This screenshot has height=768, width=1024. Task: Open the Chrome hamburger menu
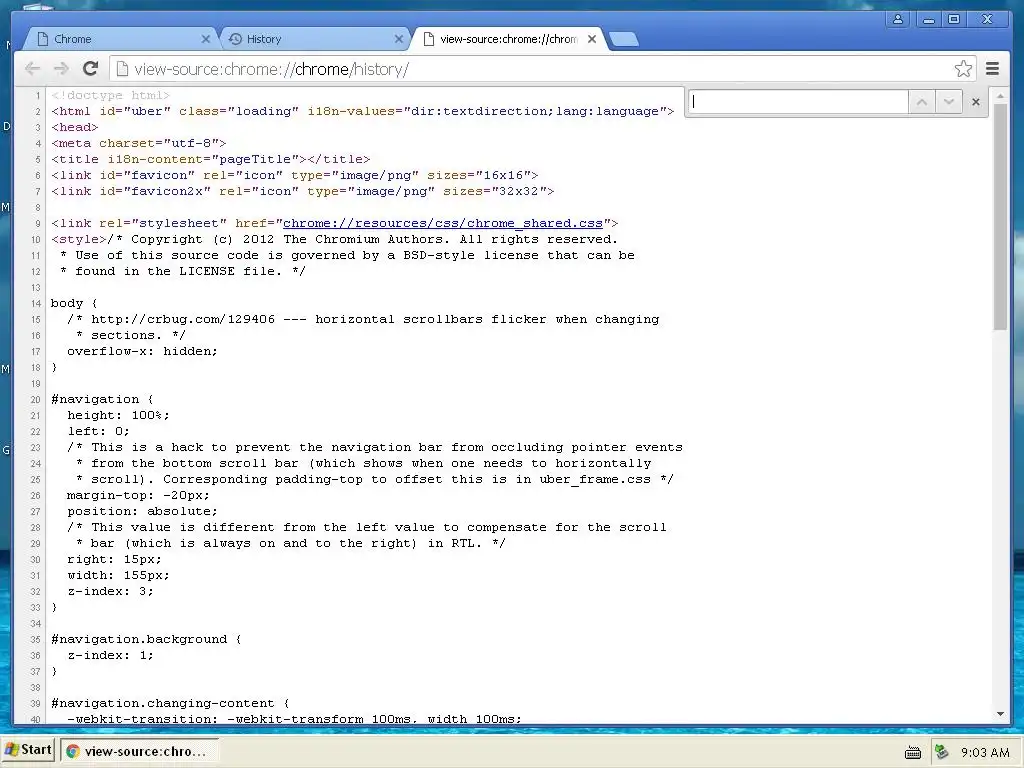993,69
